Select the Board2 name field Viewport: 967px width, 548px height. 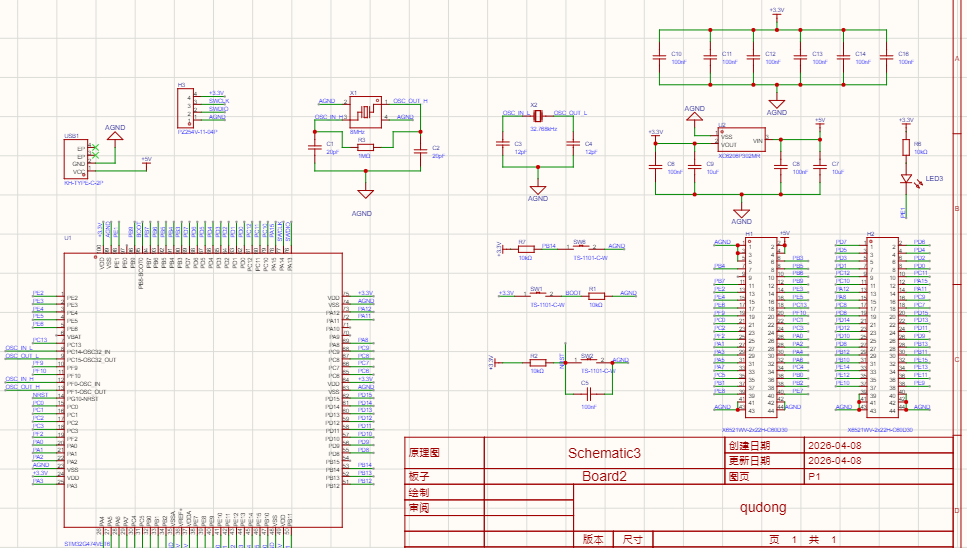[603, 477]
